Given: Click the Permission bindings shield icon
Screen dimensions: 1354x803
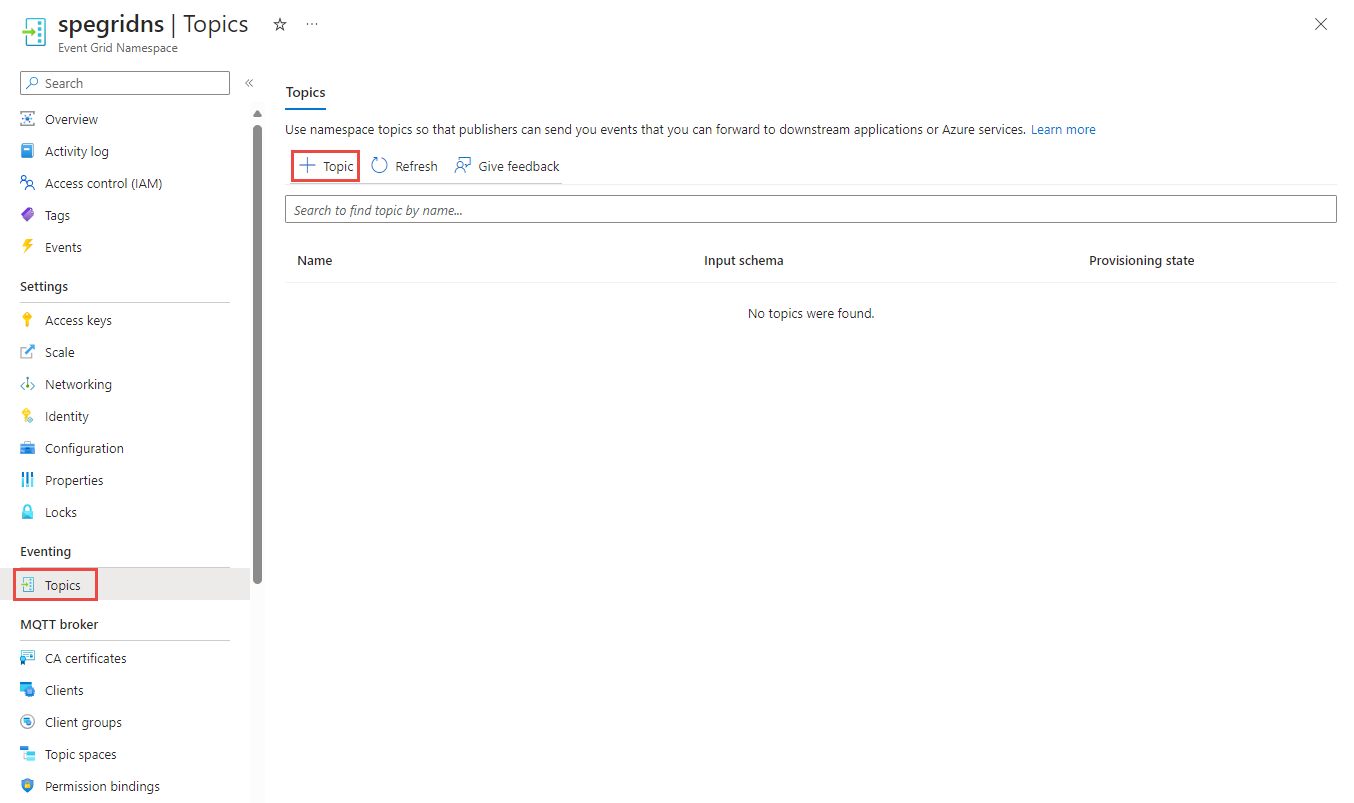Looking at the screenshot, I should [x=28, y=786].
